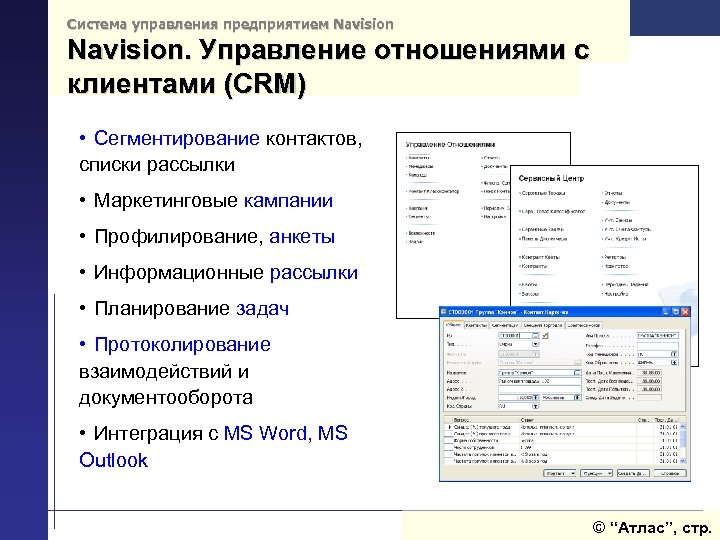Open Контакты in Управление Отношениями menu
The image size is (720, 540).
419,158
